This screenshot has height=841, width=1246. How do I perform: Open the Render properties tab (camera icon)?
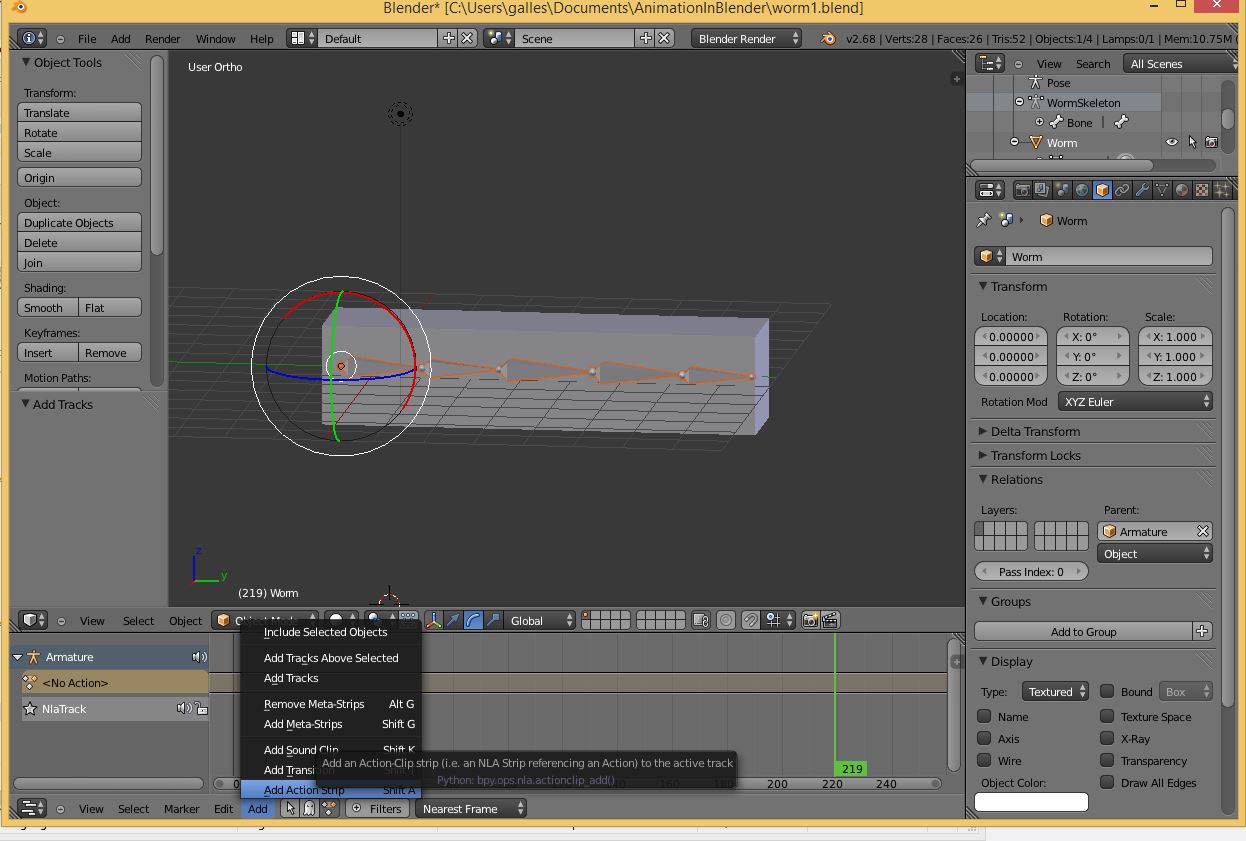[x=1022, y=190]
